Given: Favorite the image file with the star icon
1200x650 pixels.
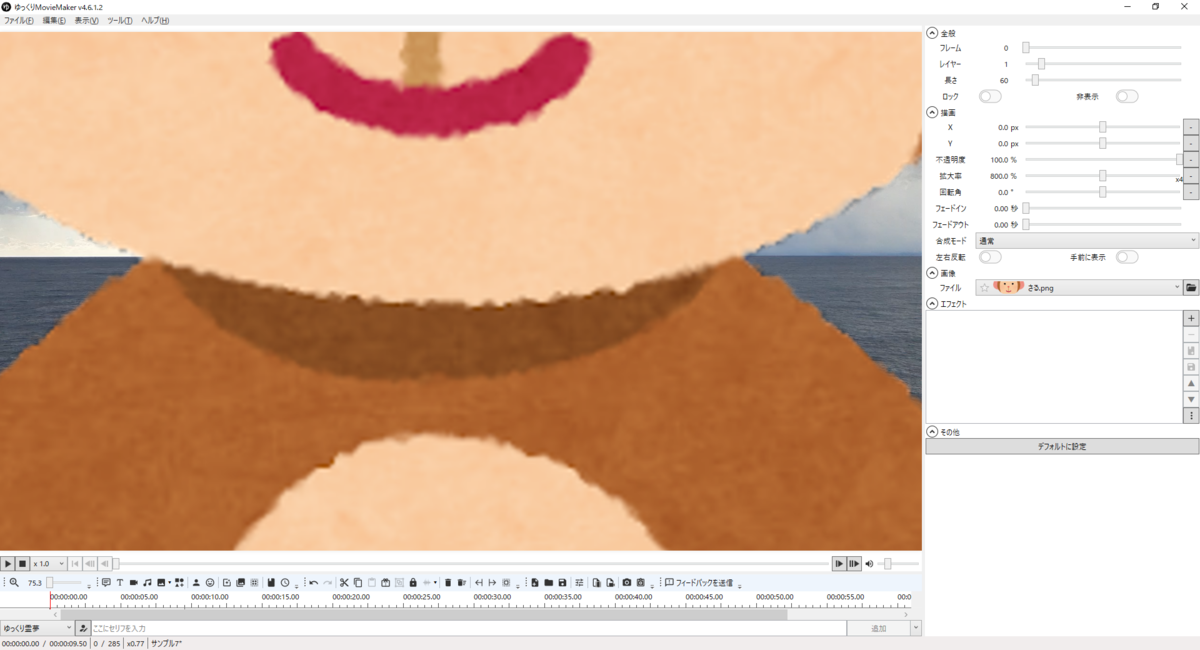Looking at the screenshot, I should (x=985, y=288).
